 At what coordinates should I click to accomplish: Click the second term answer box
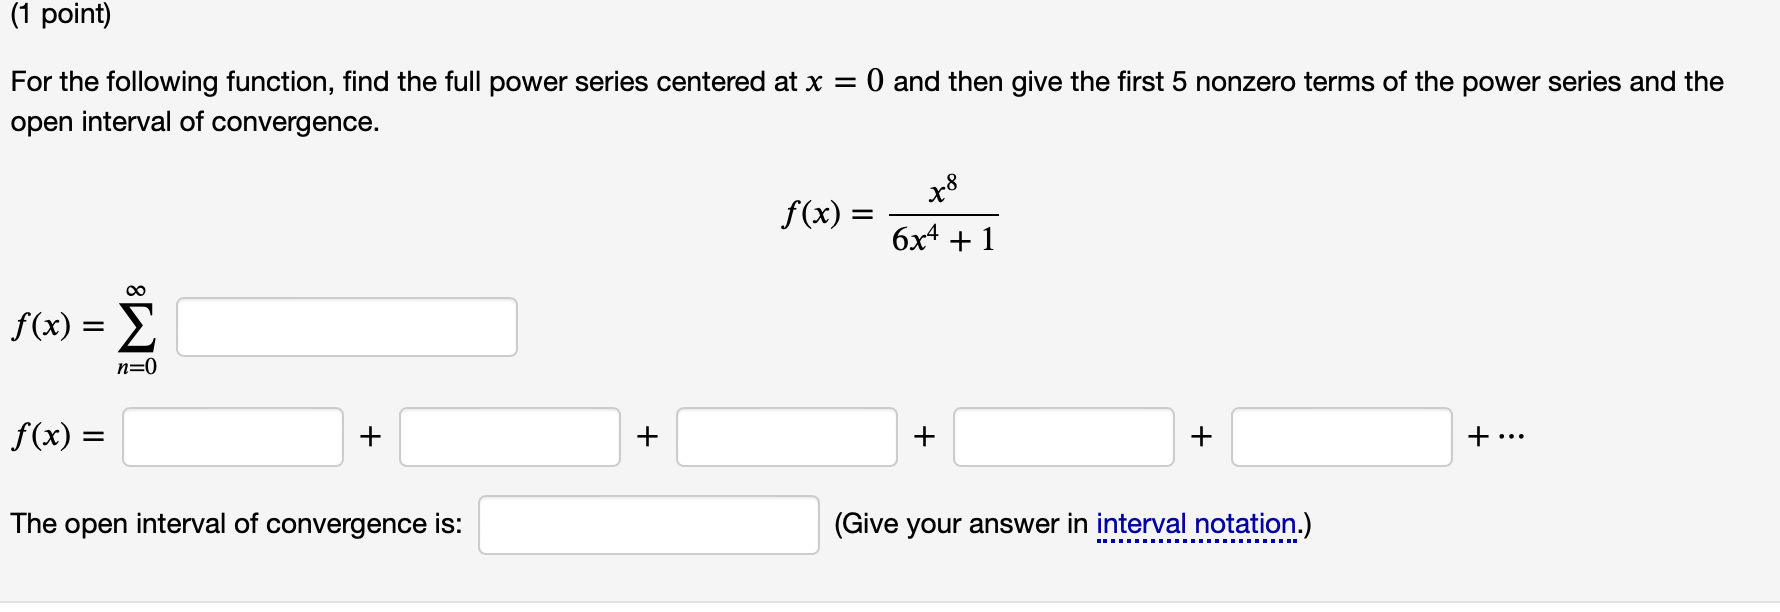[x=510, y=436]
